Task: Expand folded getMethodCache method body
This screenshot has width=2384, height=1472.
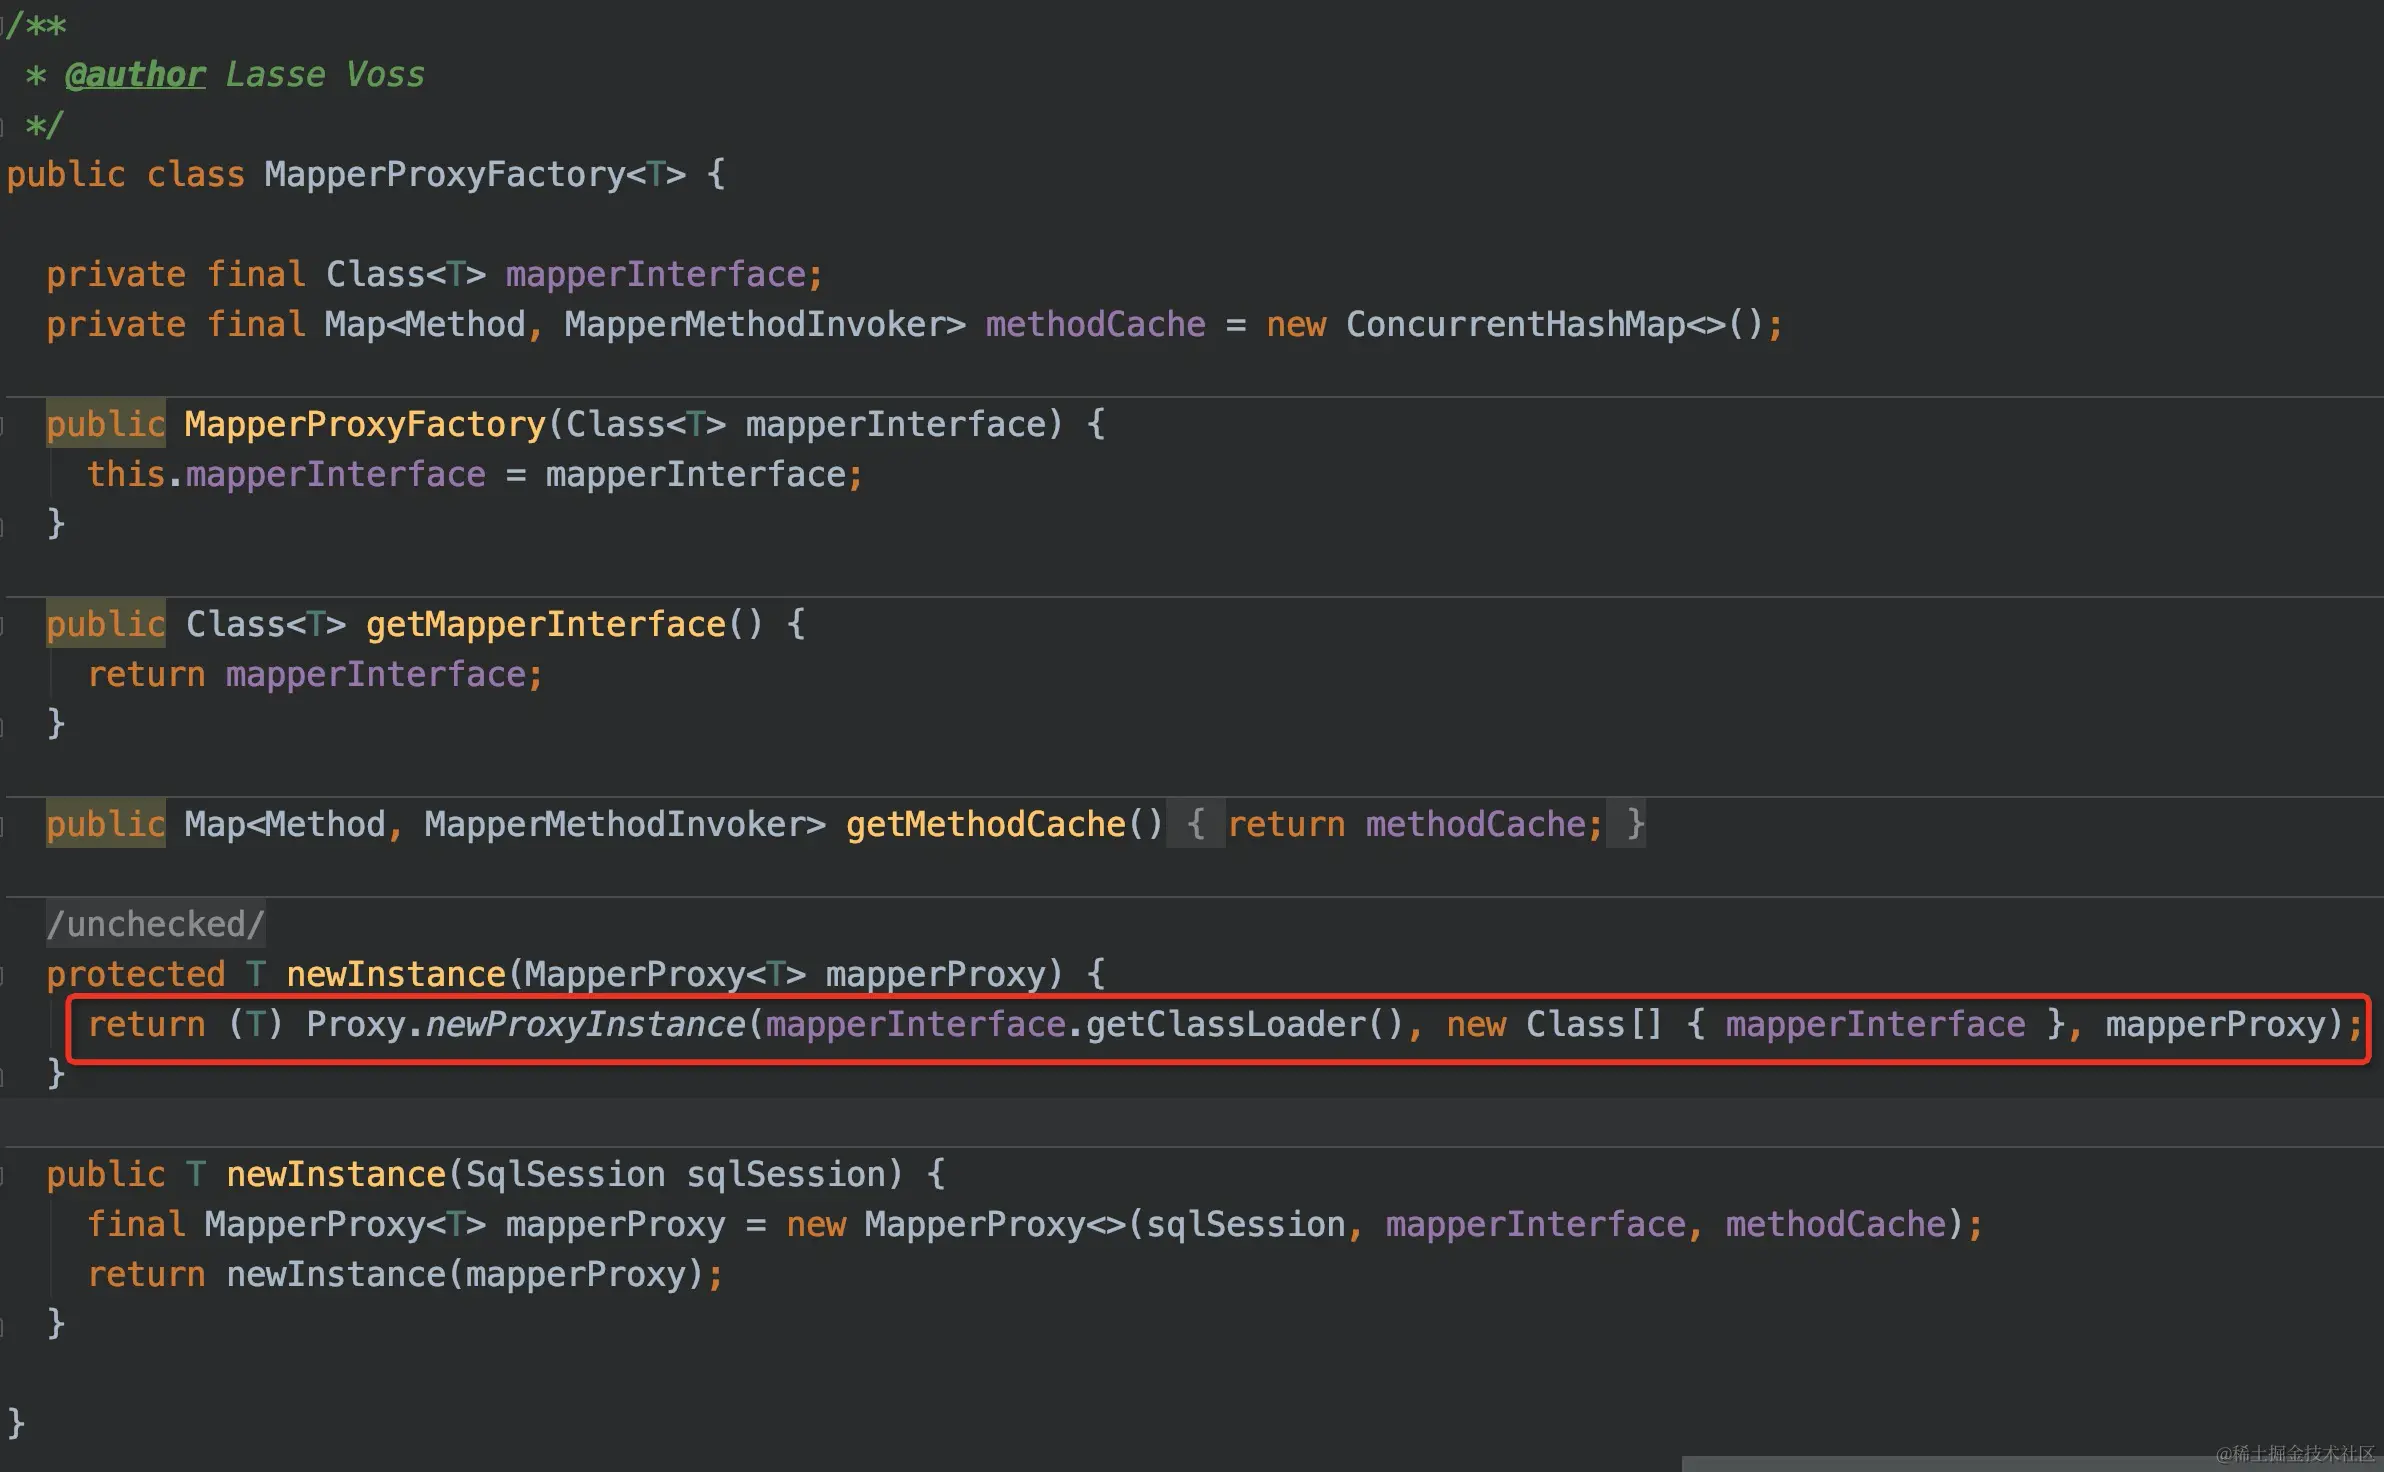Action: (1195, 825)
